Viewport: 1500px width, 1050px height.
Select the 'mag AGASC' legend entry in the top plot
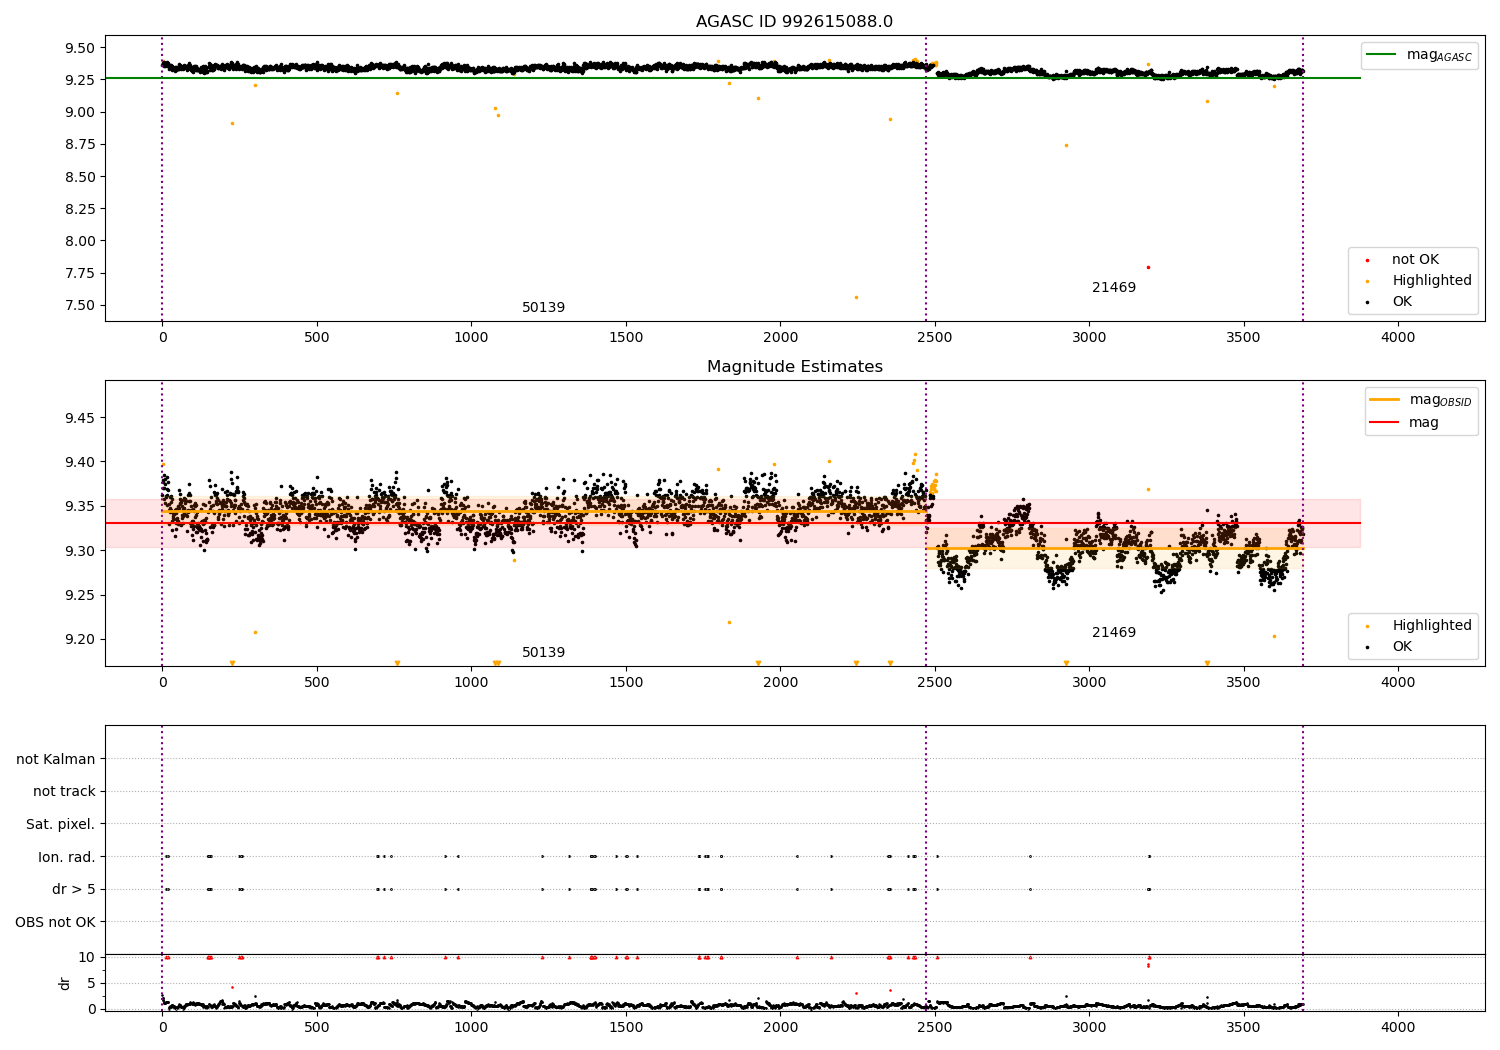click(1439, 55)
